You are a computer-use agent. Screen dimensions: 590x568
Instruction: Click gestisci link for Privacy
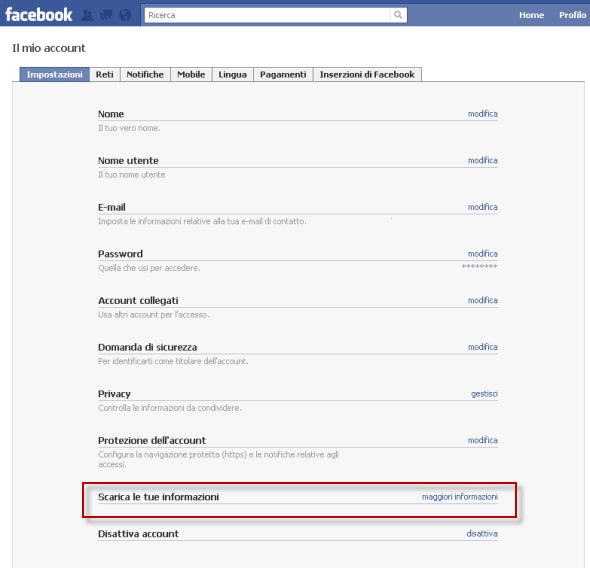tap(484, 393)
